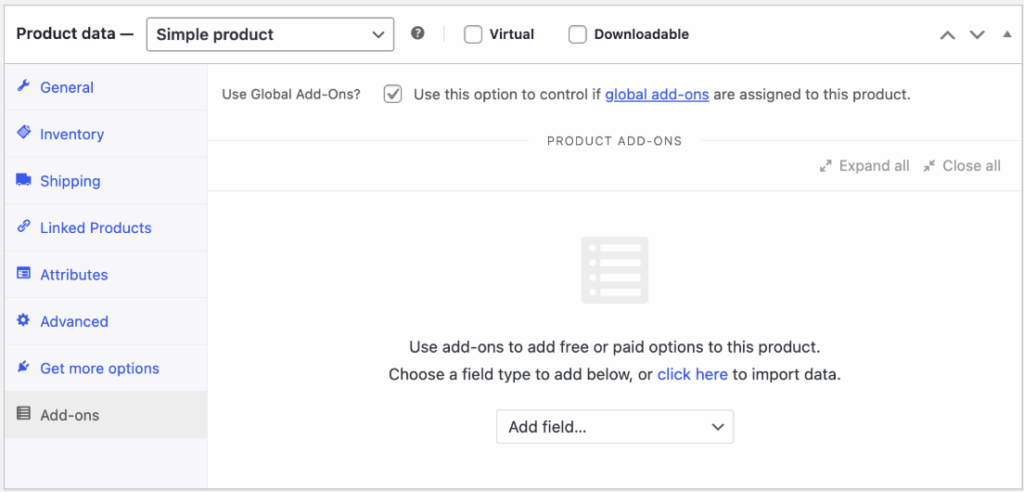Click the General tab wrench icon
Screen dimensions: 1024x492
(x=24, y=86)
